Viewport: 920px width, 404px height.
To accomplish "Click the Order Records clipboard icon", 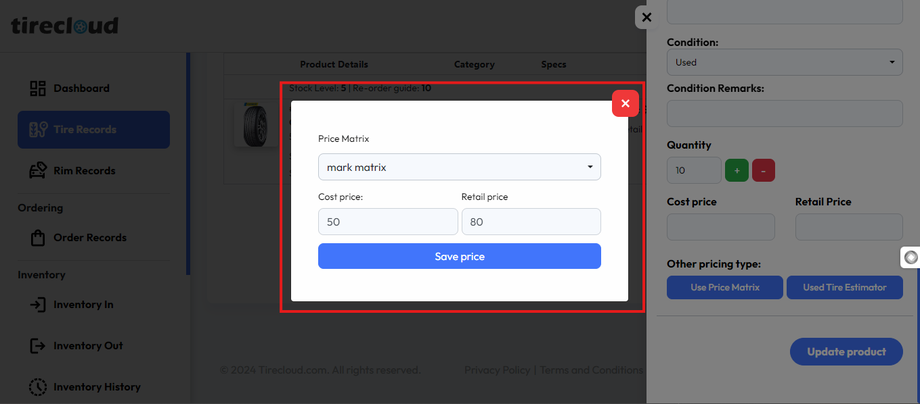I will pyautogui.click(x=38, y=238).
